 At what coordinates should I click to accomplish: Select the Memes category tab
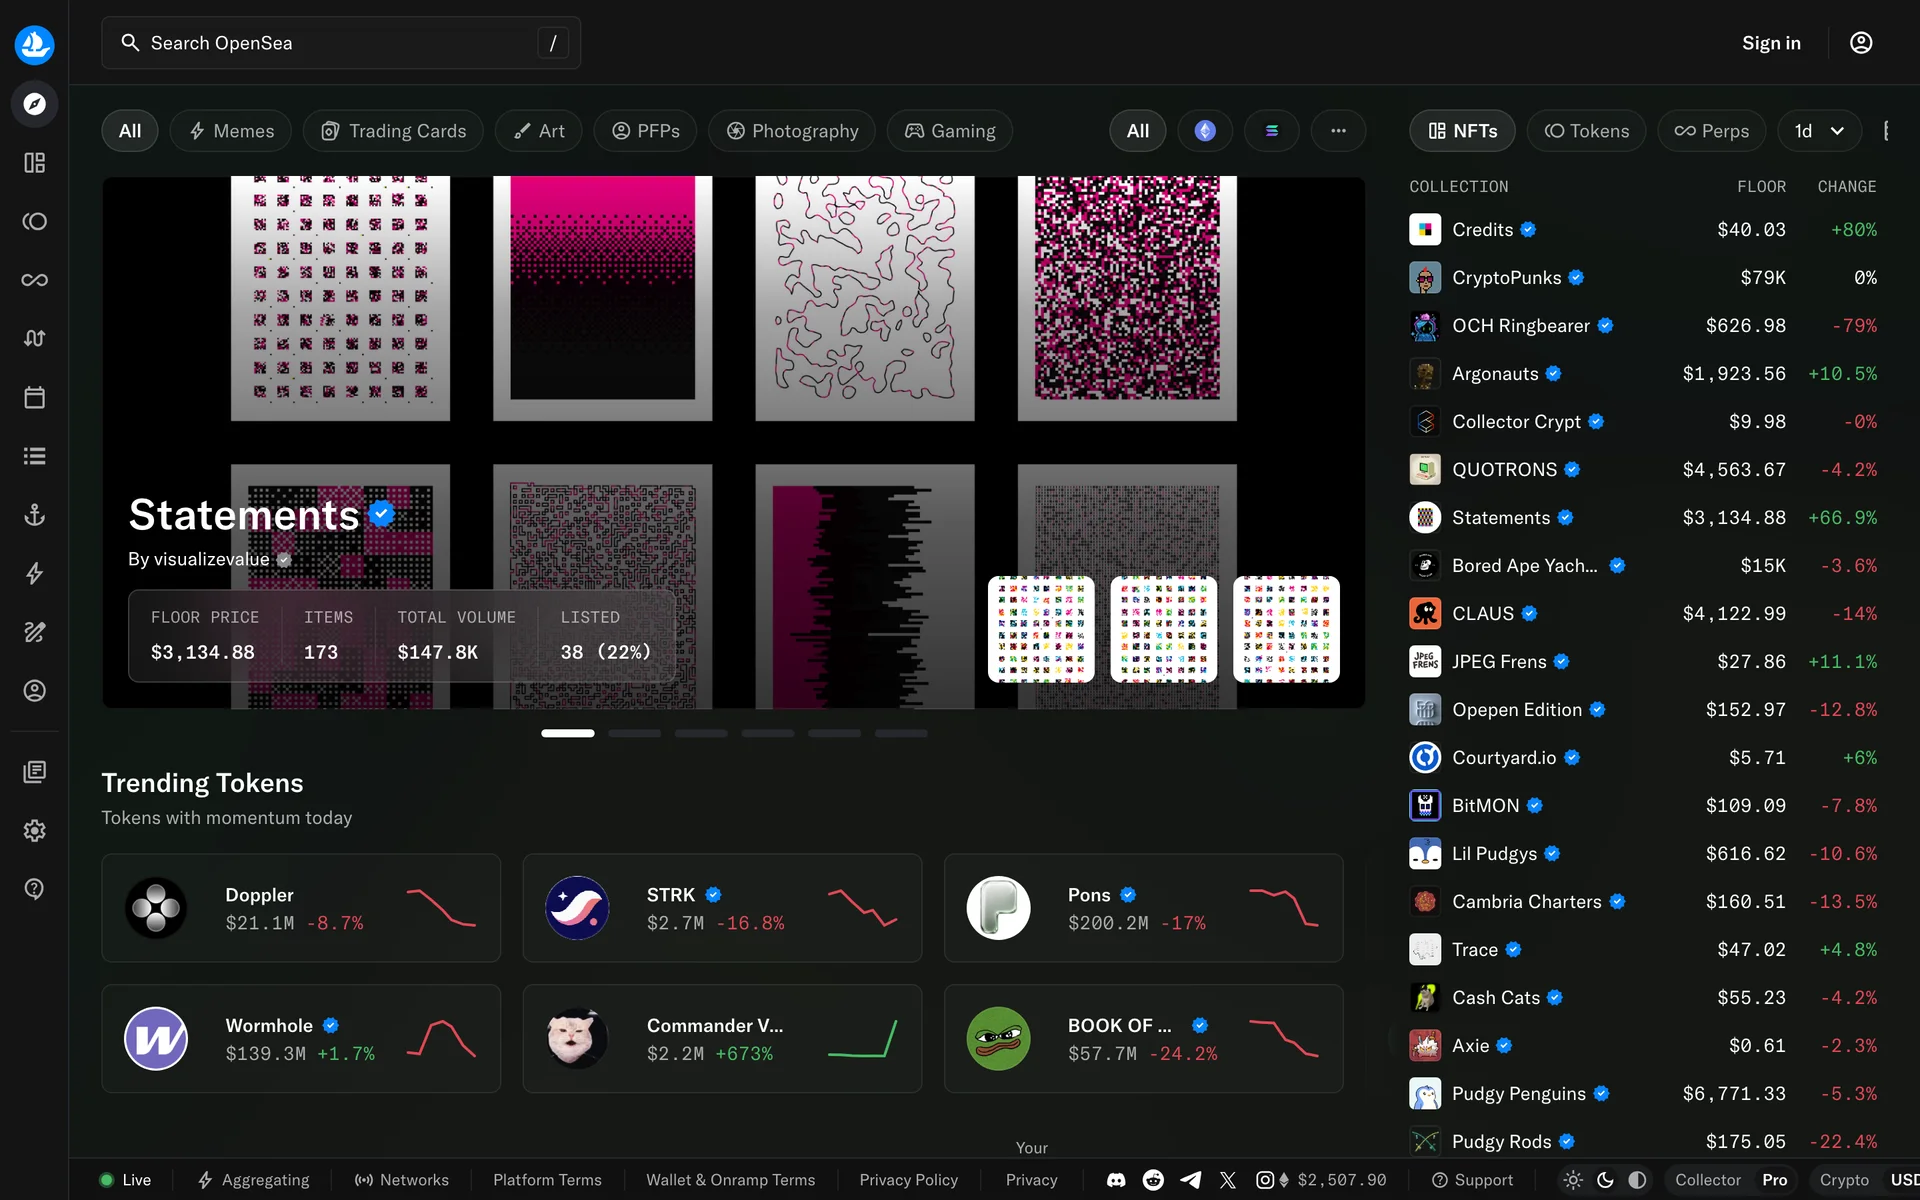[231, 131]
